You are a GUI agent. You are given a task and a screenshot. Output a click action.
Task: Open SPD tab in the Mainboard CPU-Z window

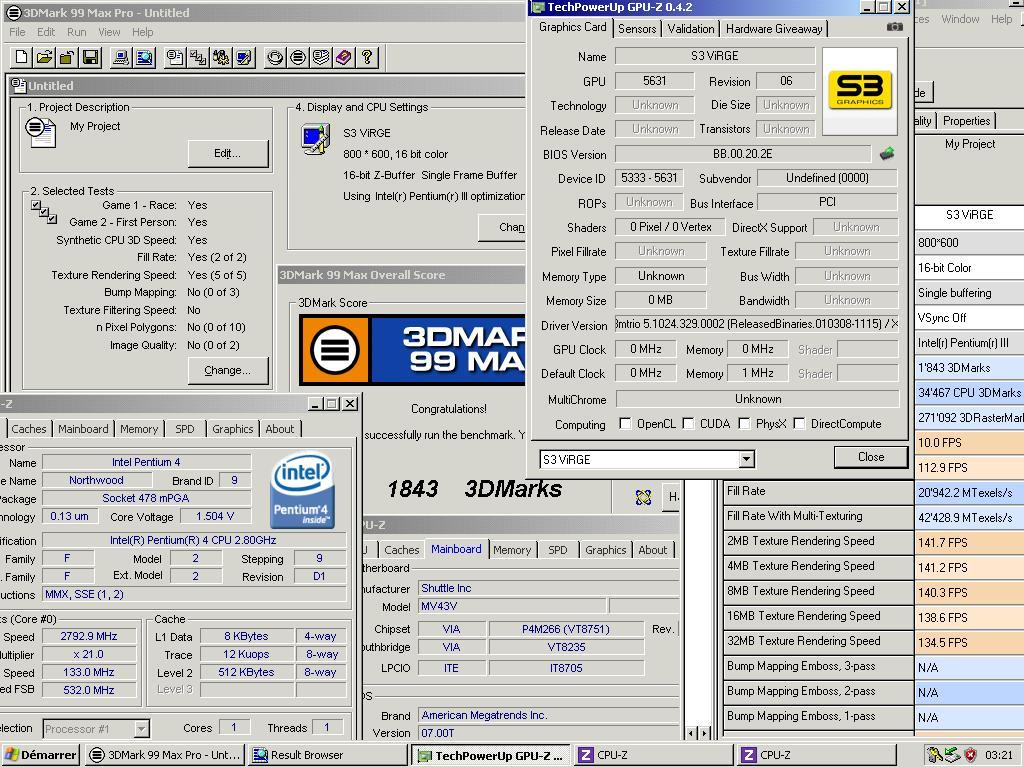click(557, 550)
